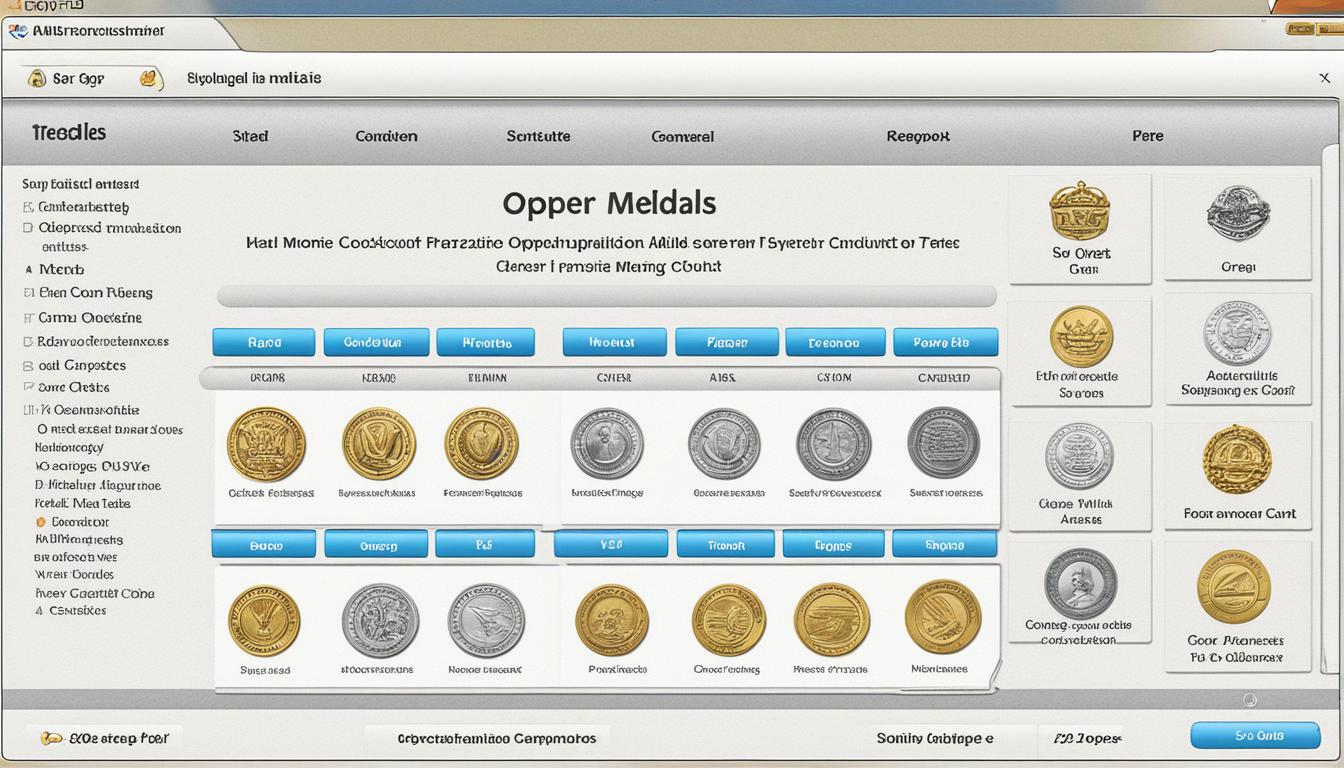Enable the oatl Canpostes checkbox
Viewport: 1344px width, 768px height.
pos(28,365)
